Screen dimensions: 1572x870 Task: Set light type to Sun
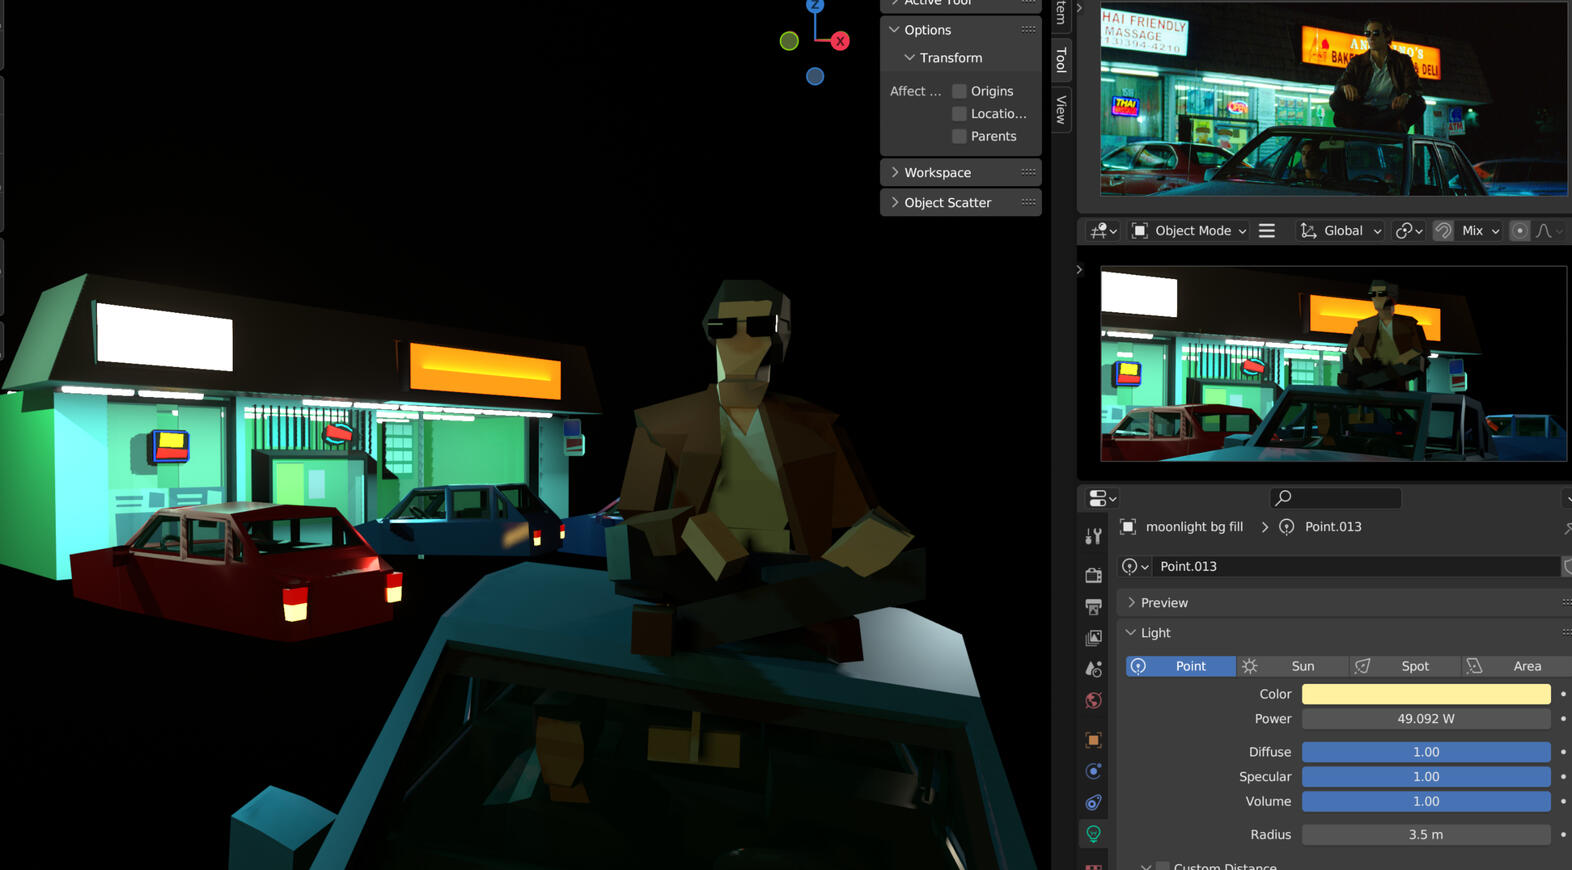click(x=1291, y=666)
